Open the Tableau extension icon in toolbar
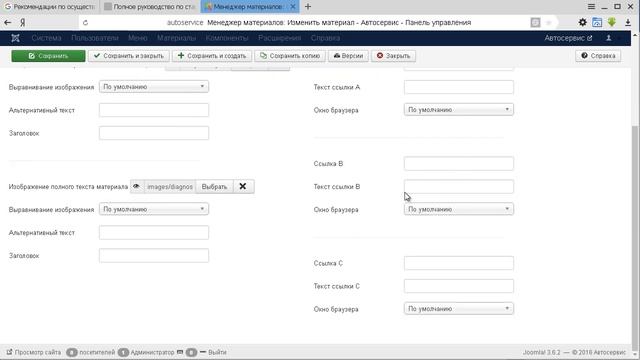This screenshot has width=640, height=360. [597, 22]
